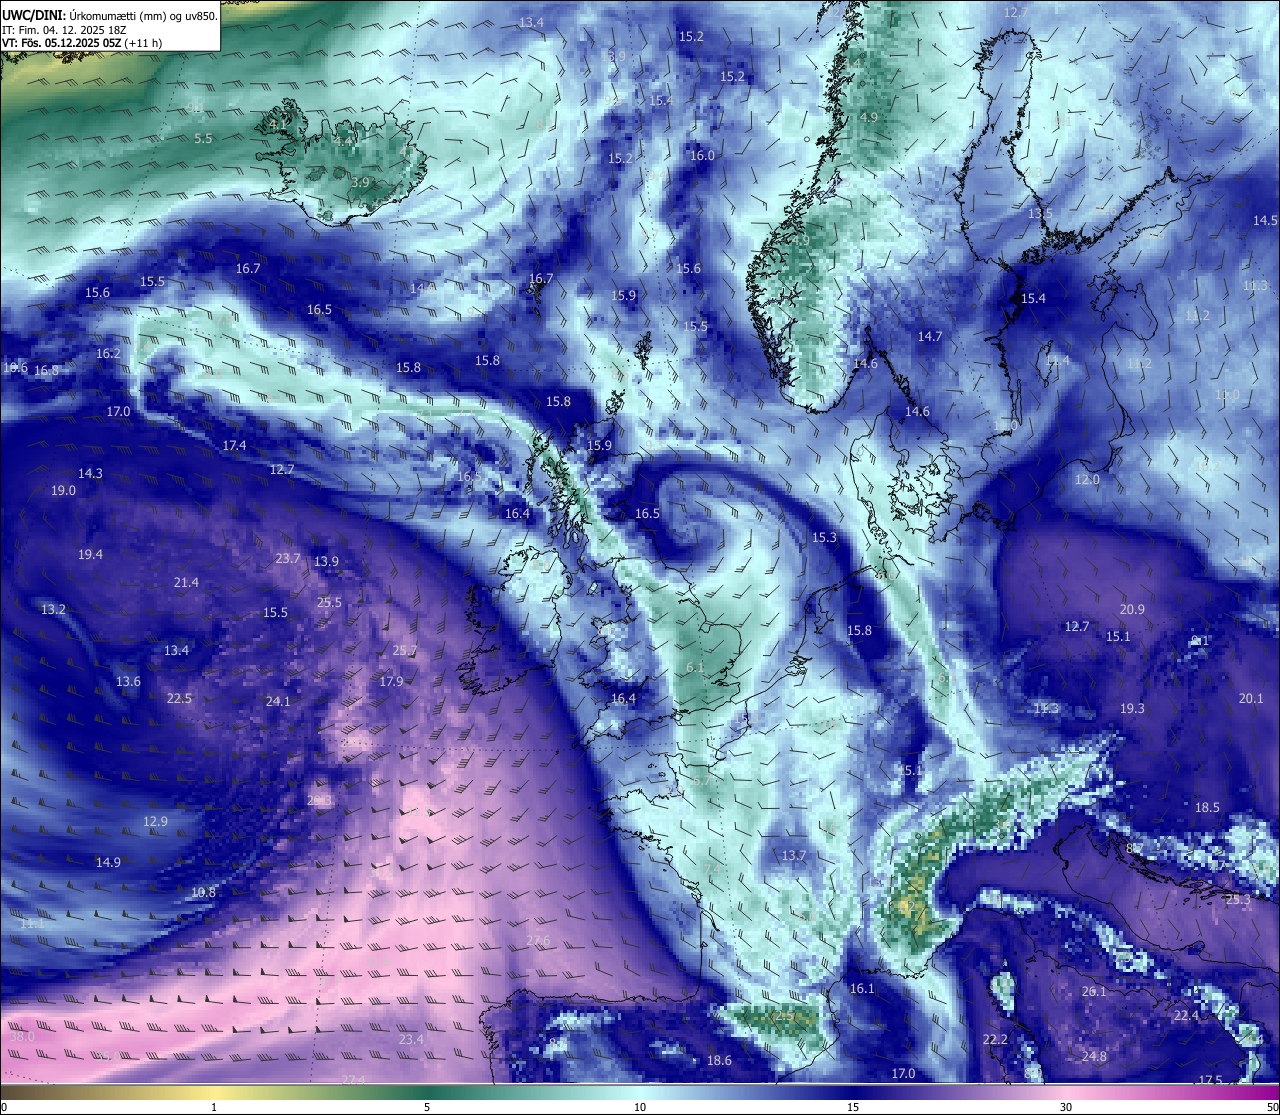Click the value 22.2 near Corsica and Sardinia
The width and height of the screenshot is (1280, 1115).
coord(995,1040)
